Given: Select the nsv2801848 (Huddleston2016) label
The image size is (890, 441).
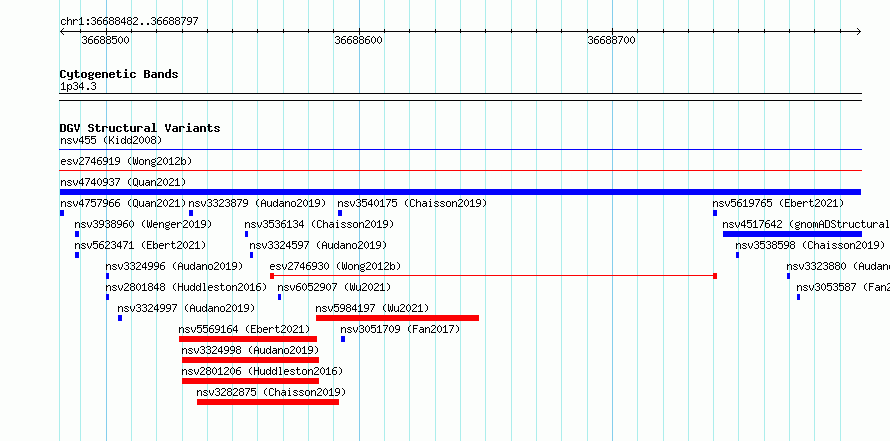Looking at the screenshot, I should 186,287.
